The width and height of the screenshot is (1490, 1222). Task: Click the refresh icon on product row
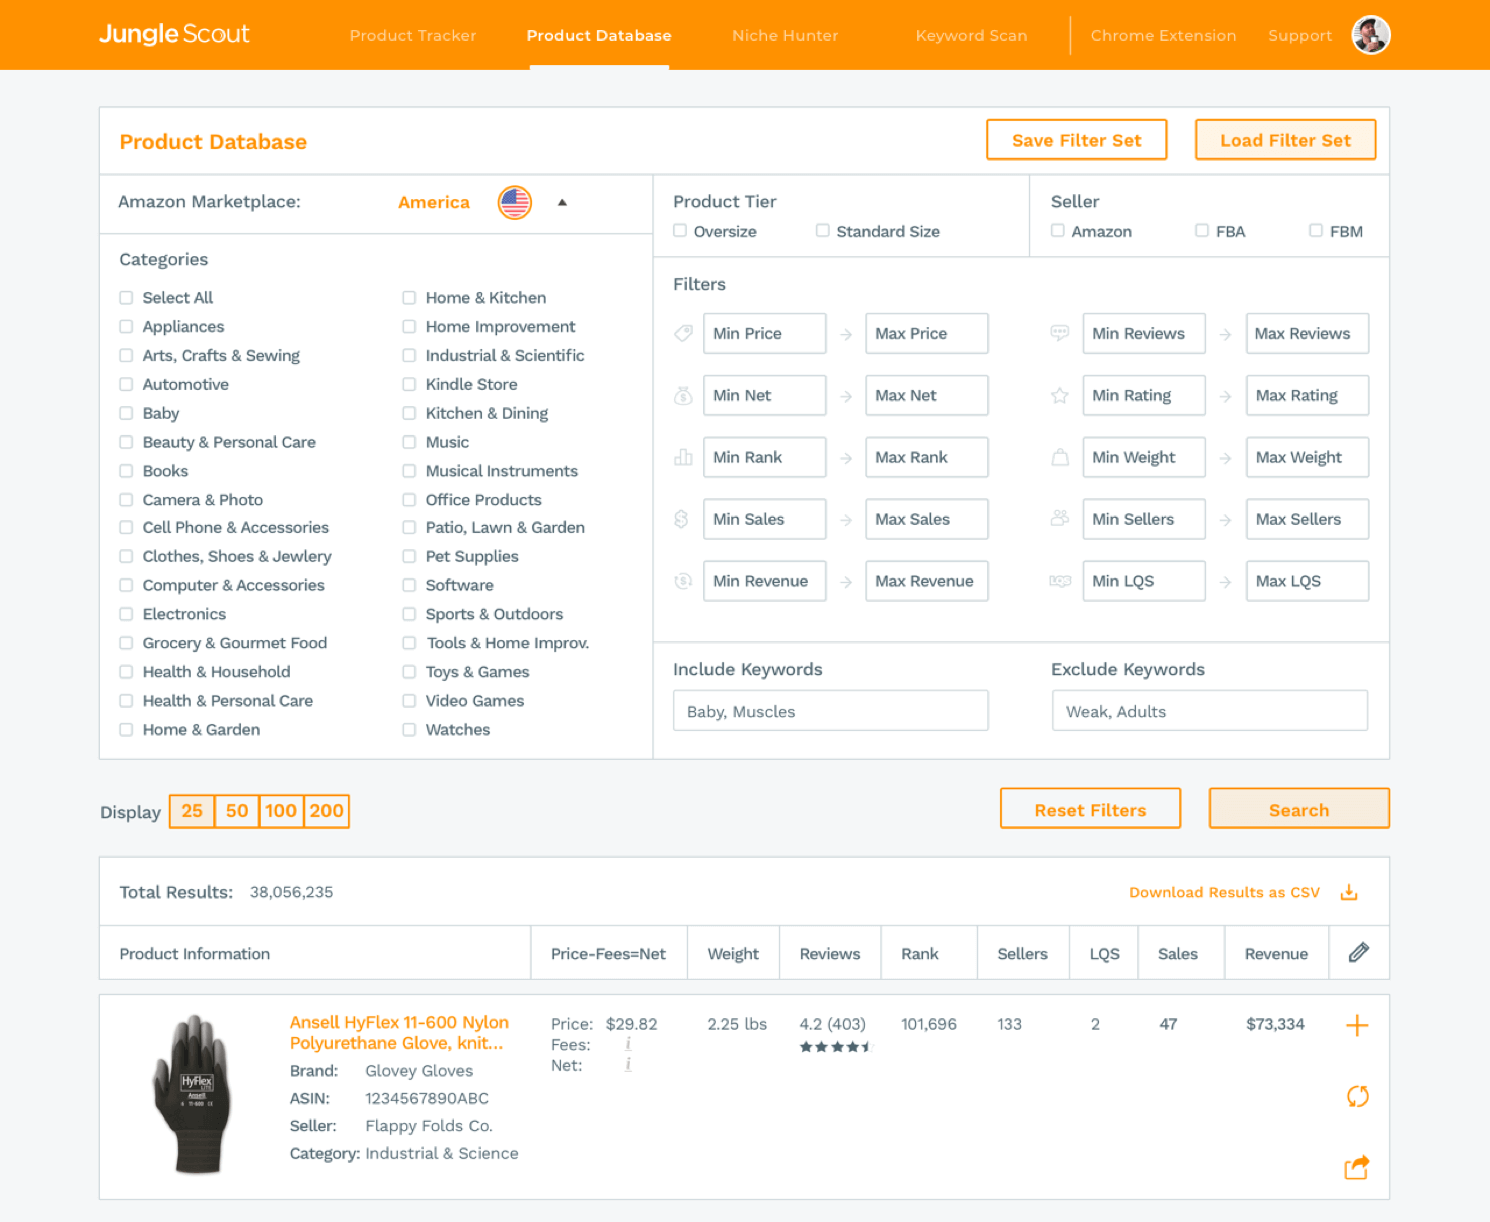tap(1357, 1096)
